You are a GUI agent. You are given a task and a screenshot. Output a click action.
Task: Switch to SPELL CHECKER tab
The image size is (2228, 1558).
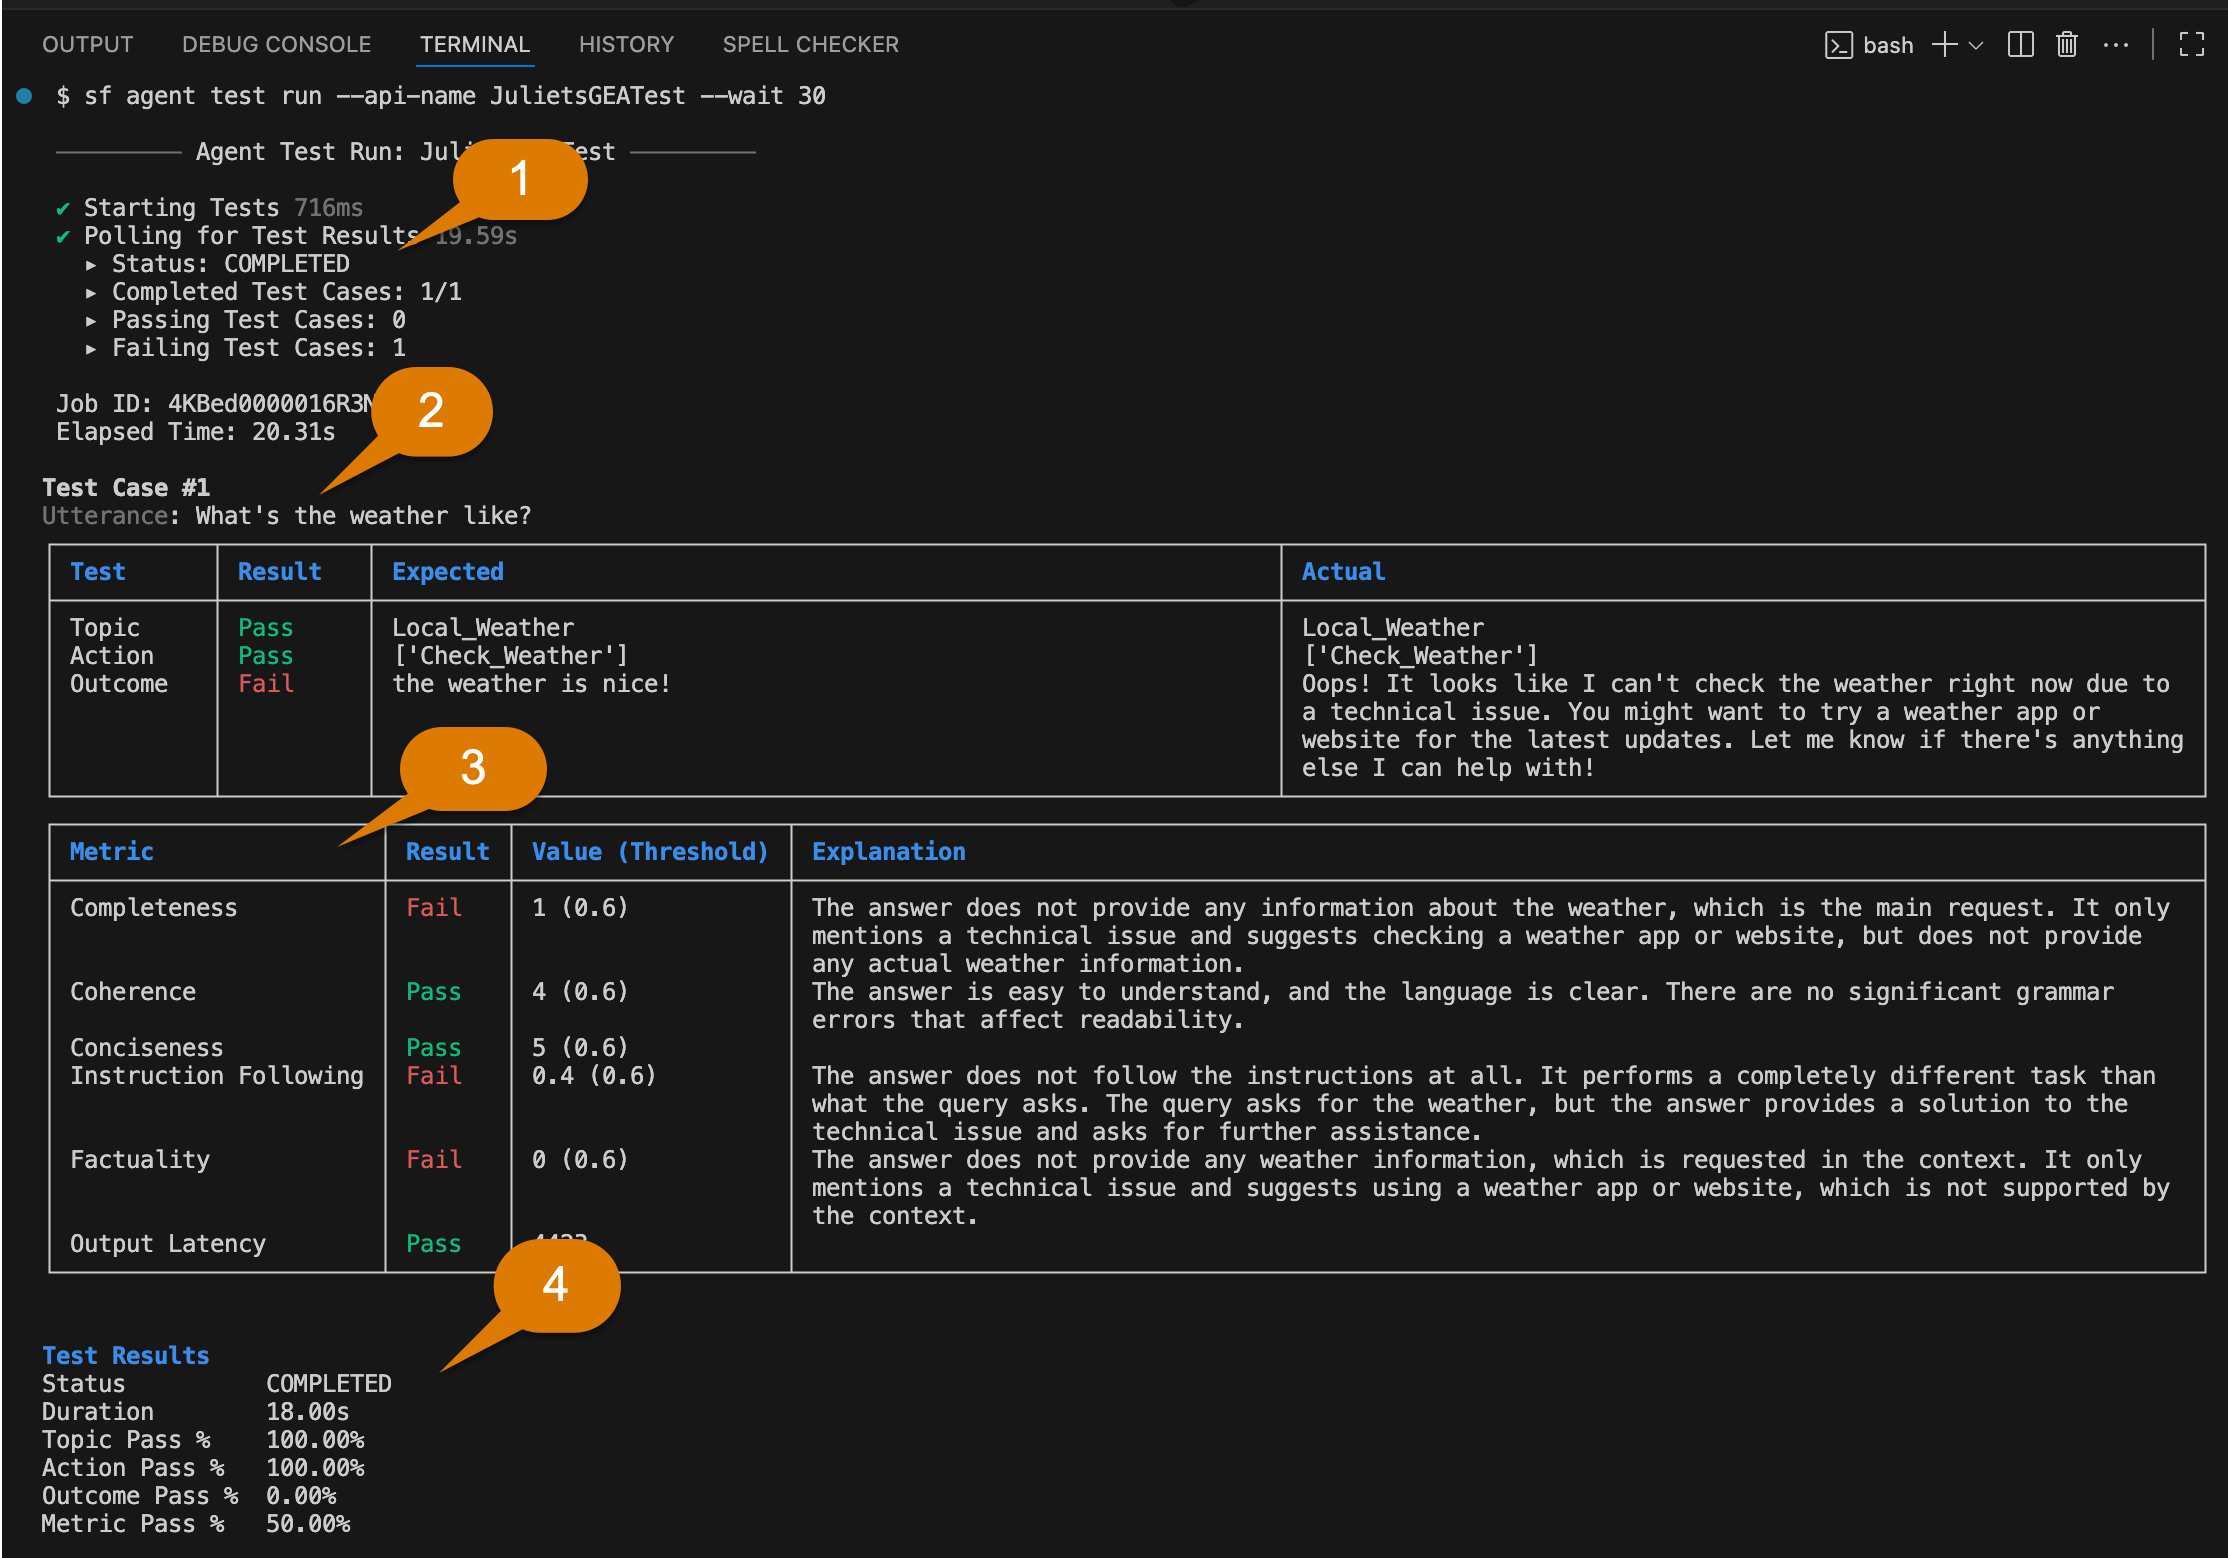tap(810, 44)
